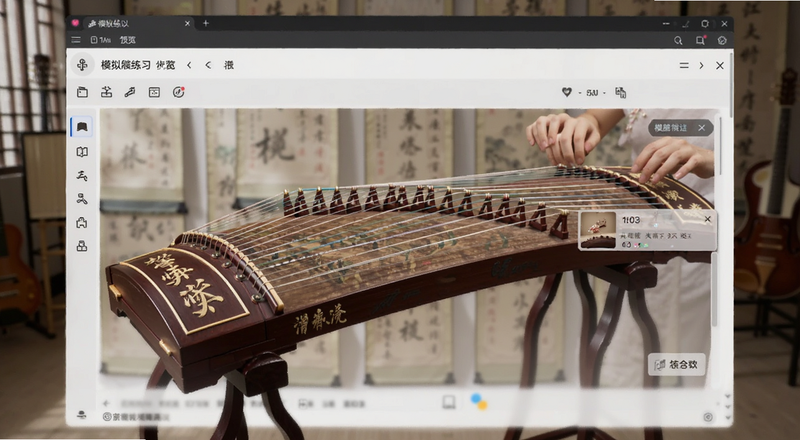Select the tuning wrench icon in the toolbar
The width and height of the screenshot is (800, 440).
pyautogui.click(x=130, y=92)
